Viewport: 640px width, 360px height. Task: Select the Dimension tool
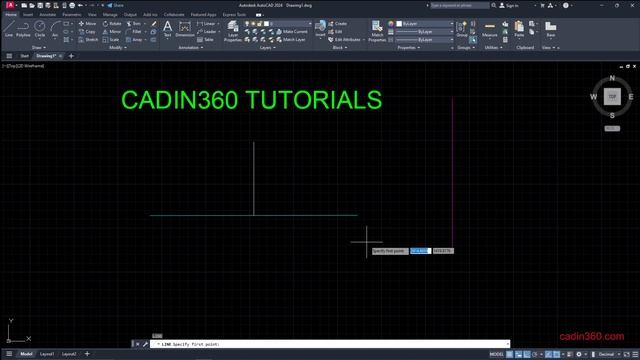click(184, 29)
